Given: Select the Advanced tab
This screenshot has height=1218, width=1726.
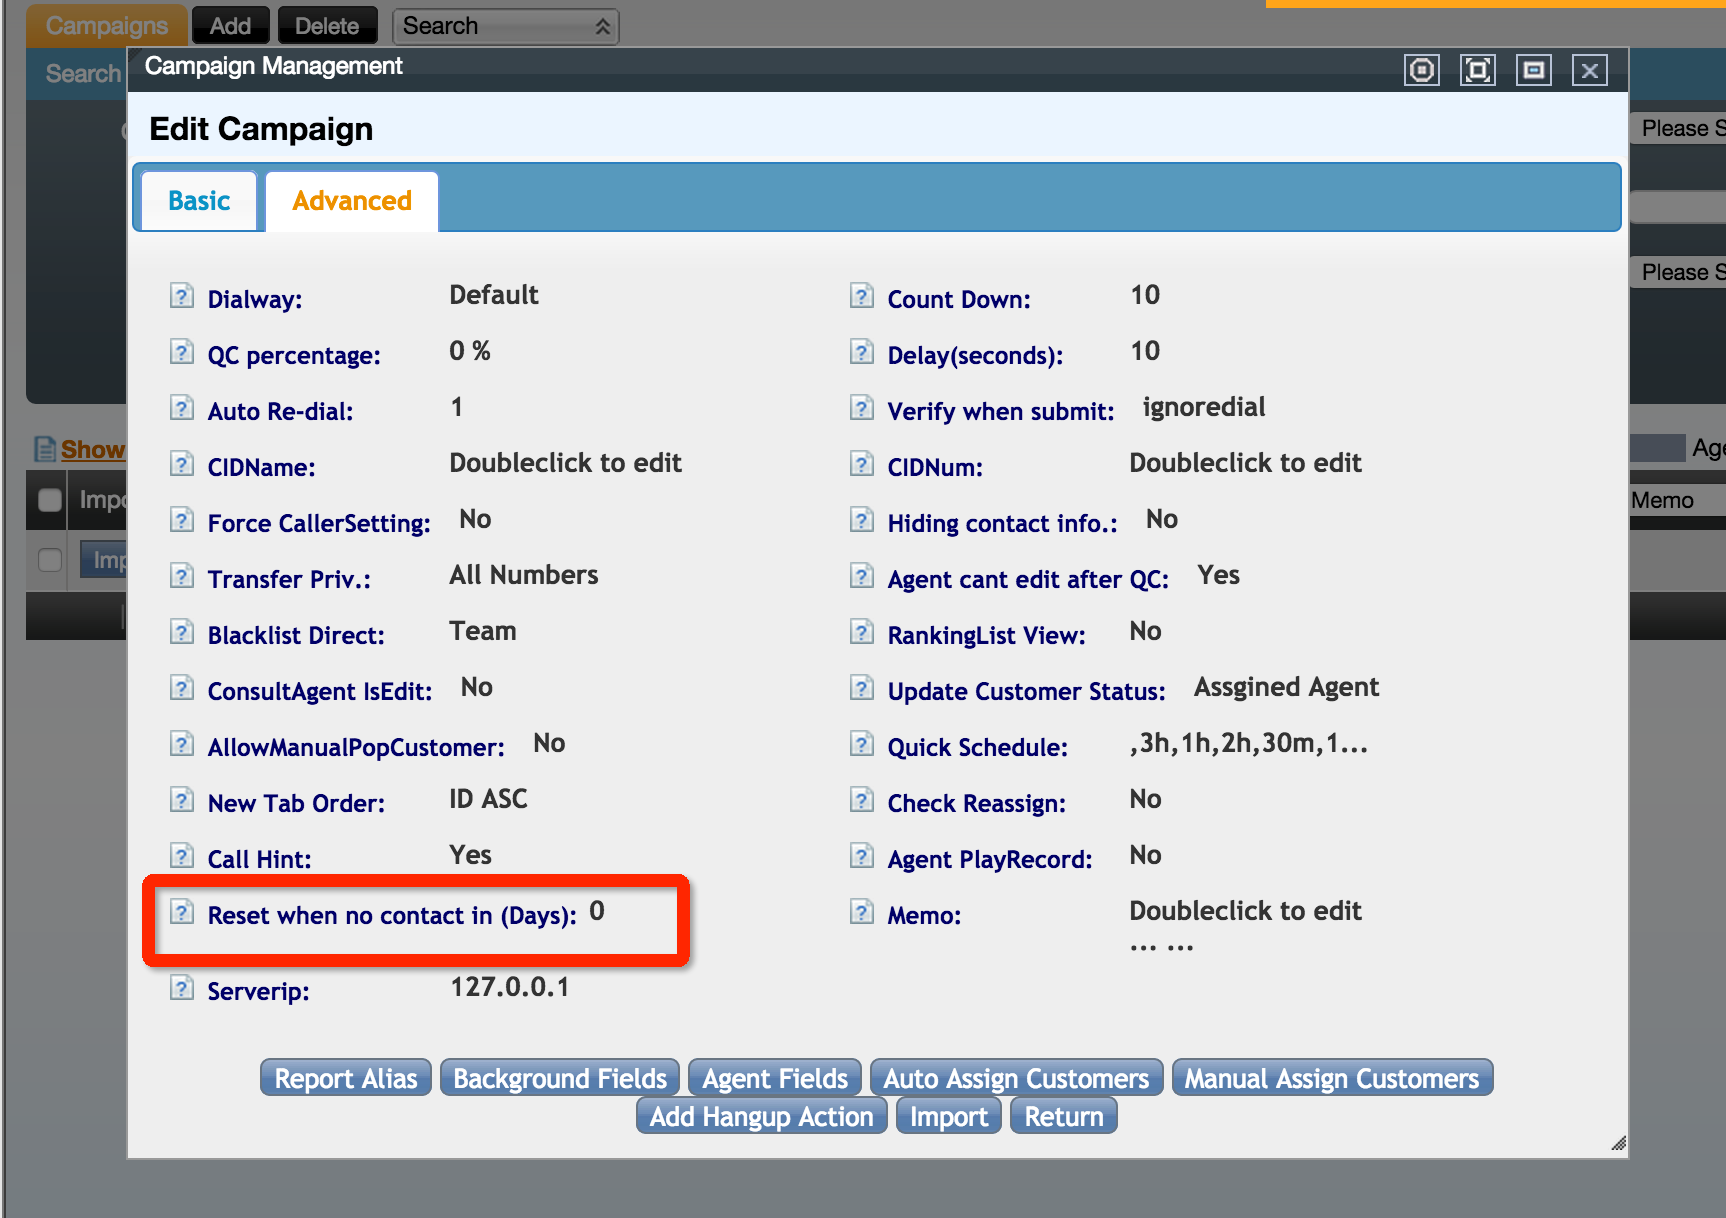Looking at the screenshot, I should tap(351, 201).
